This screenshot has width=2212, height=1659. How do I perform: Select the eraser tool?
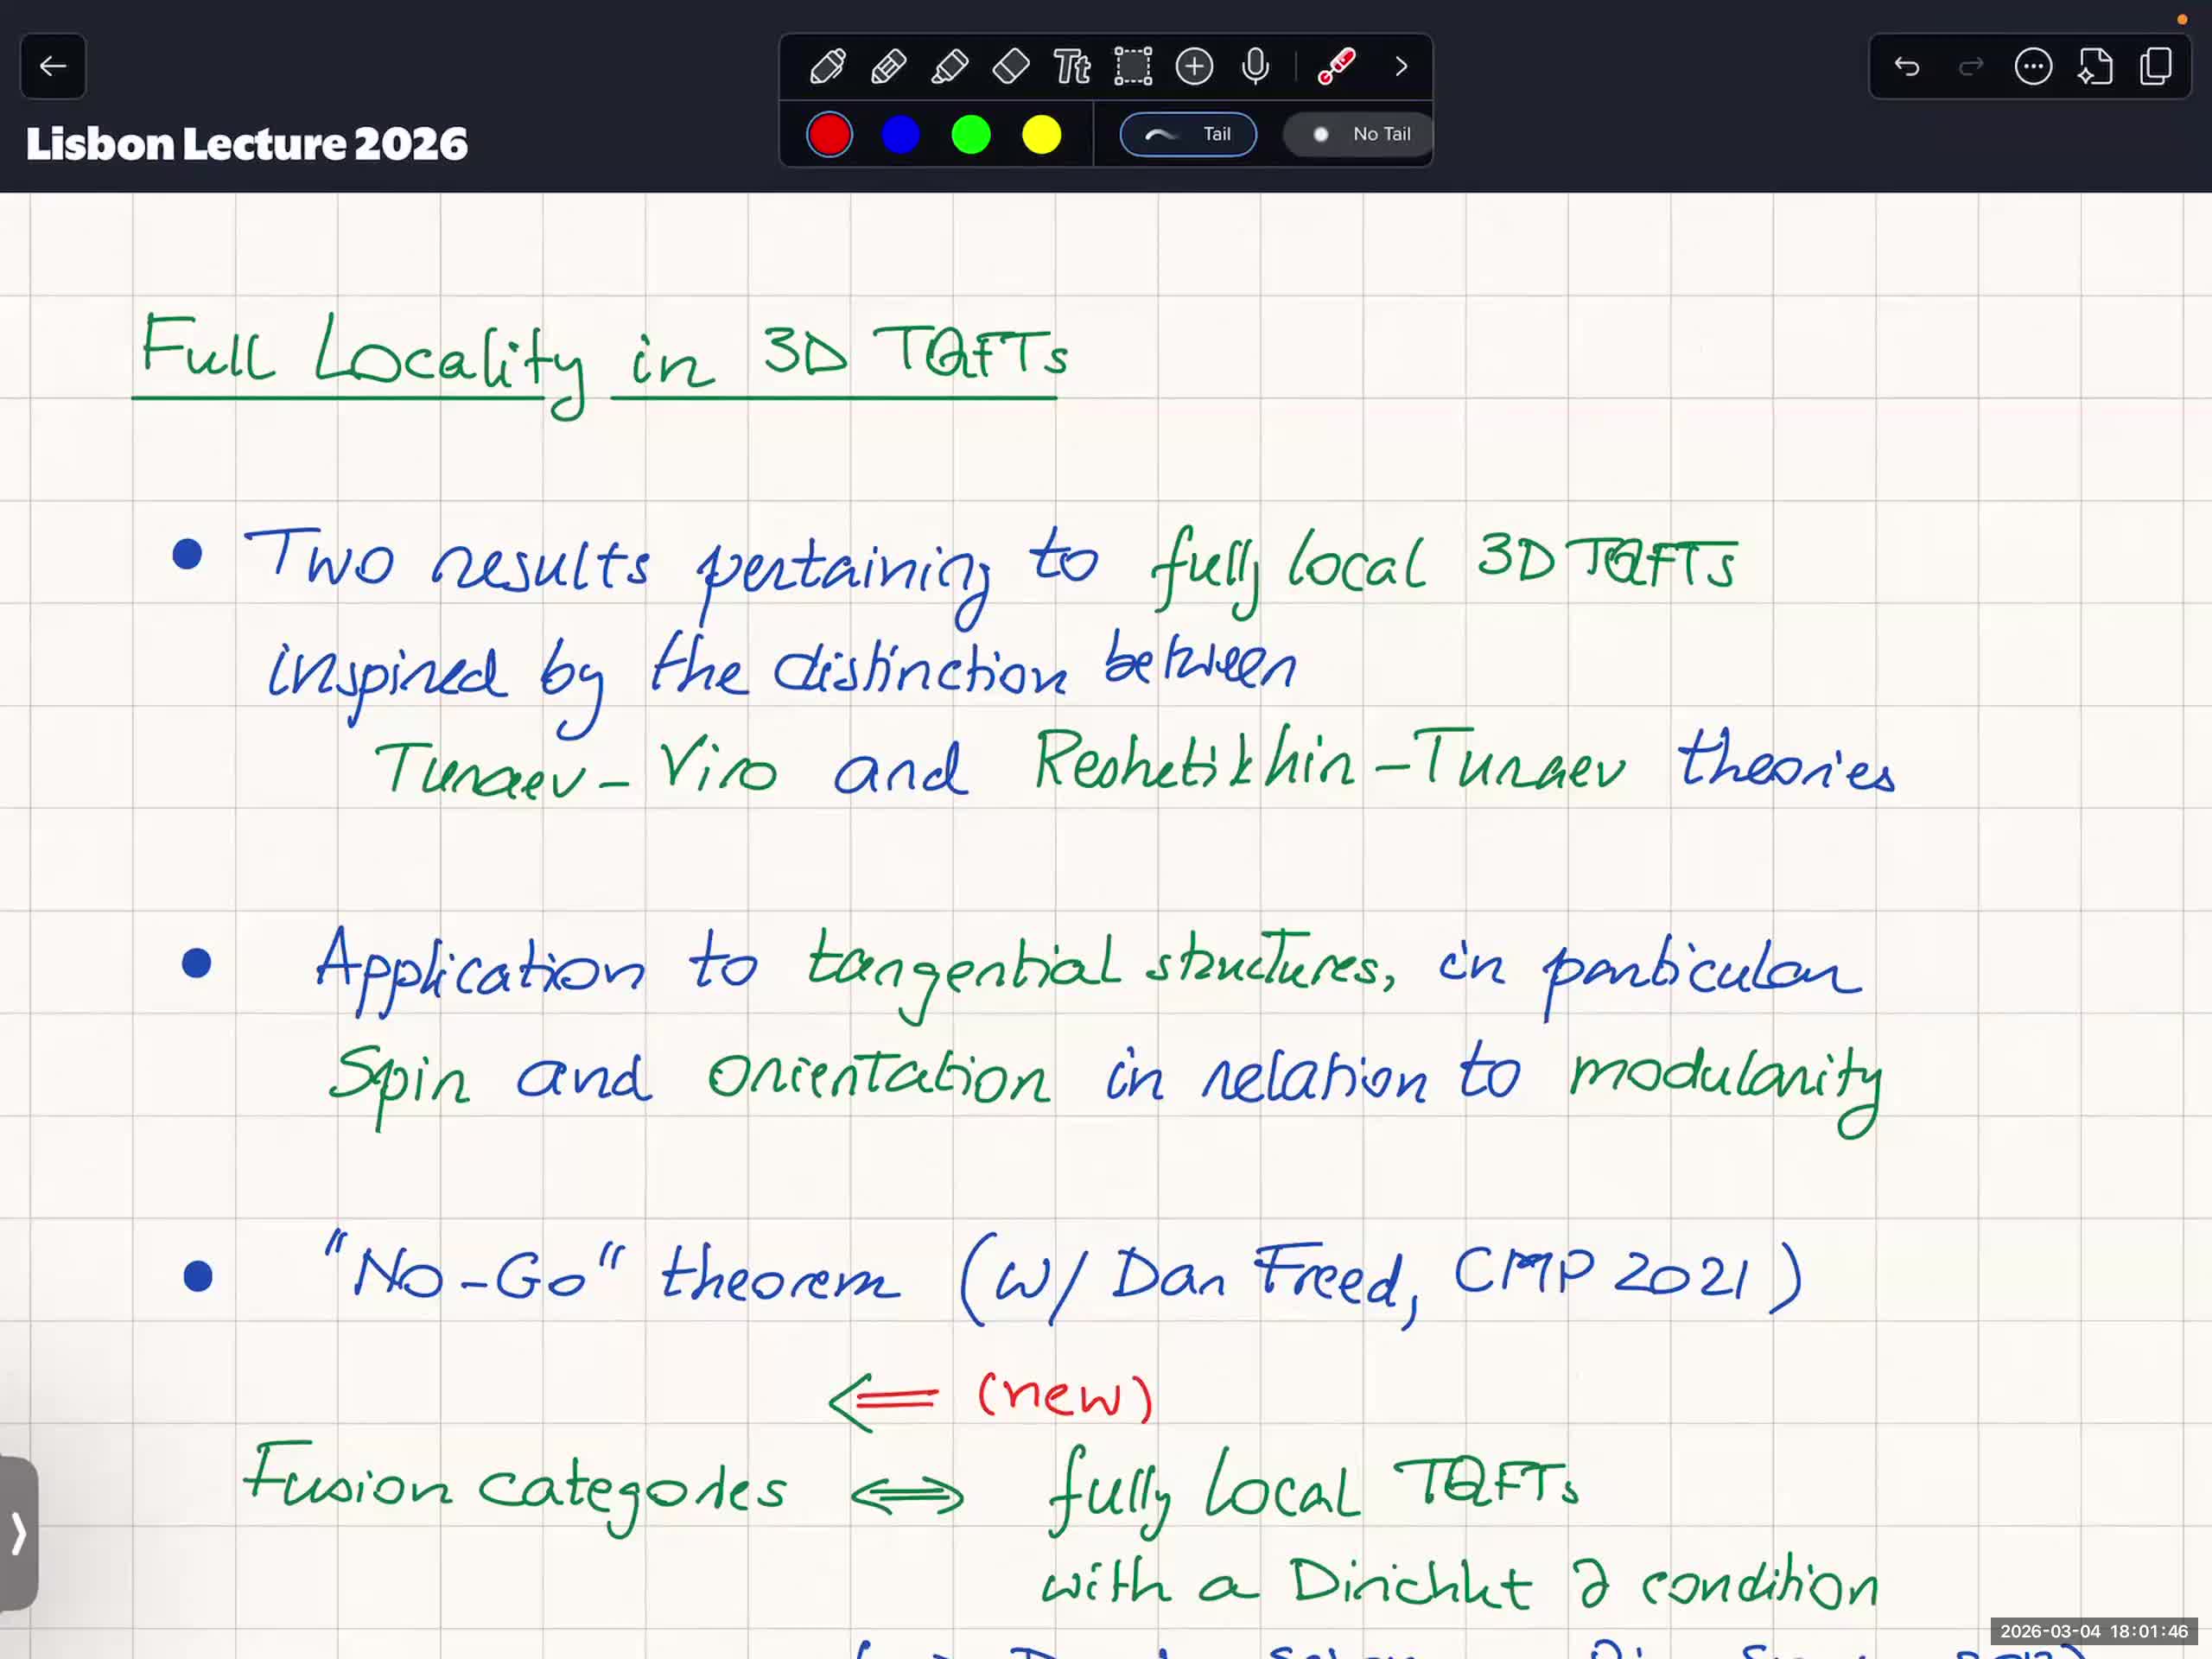pyautogui.click(x=1011, y=67)
